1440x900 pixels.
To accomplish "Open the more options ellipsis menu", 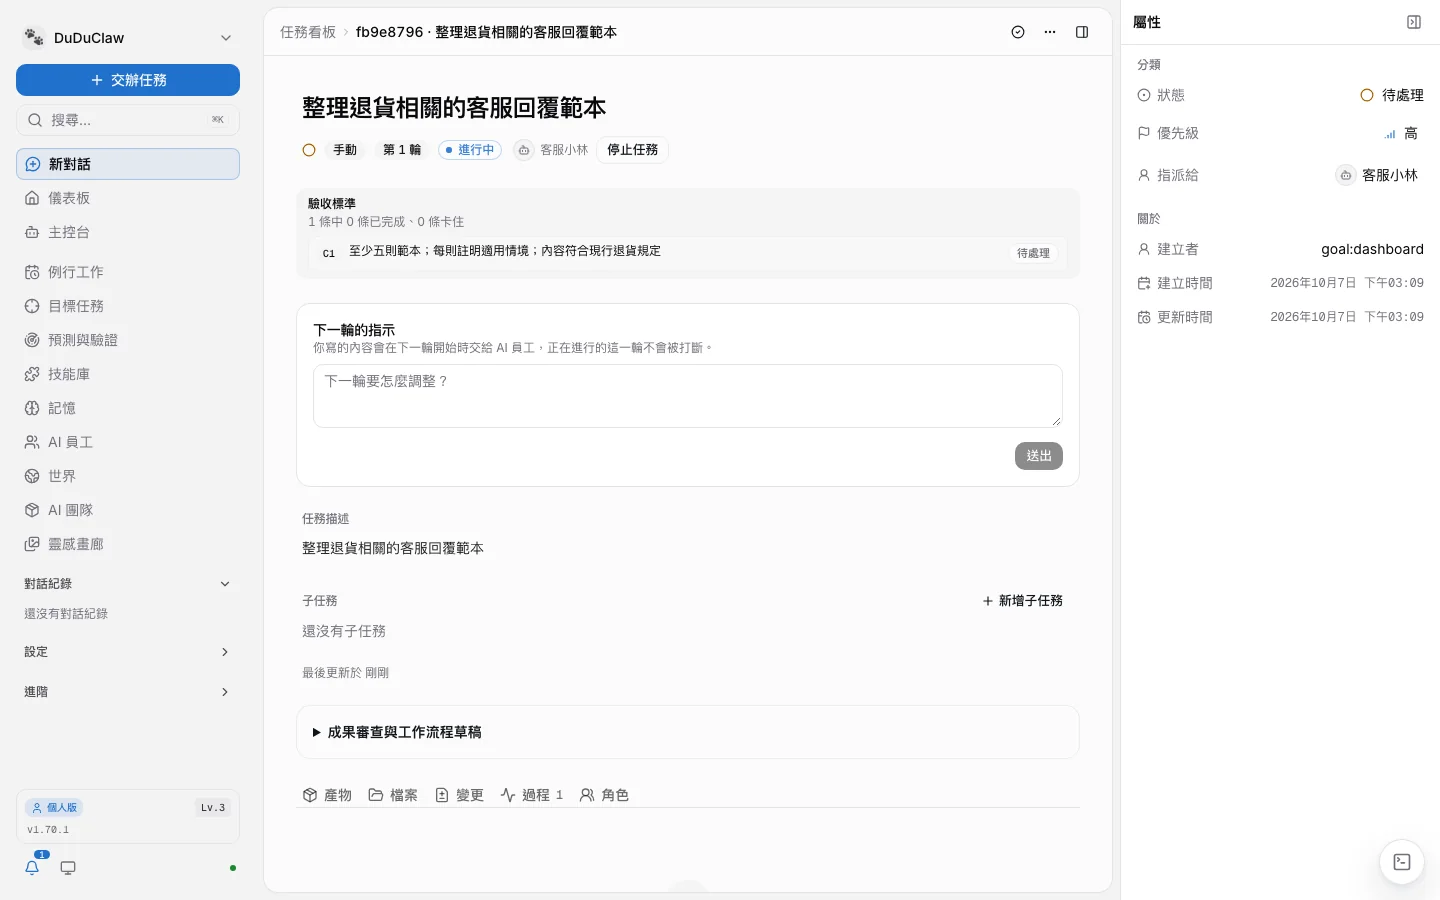I will (1050, 32).
